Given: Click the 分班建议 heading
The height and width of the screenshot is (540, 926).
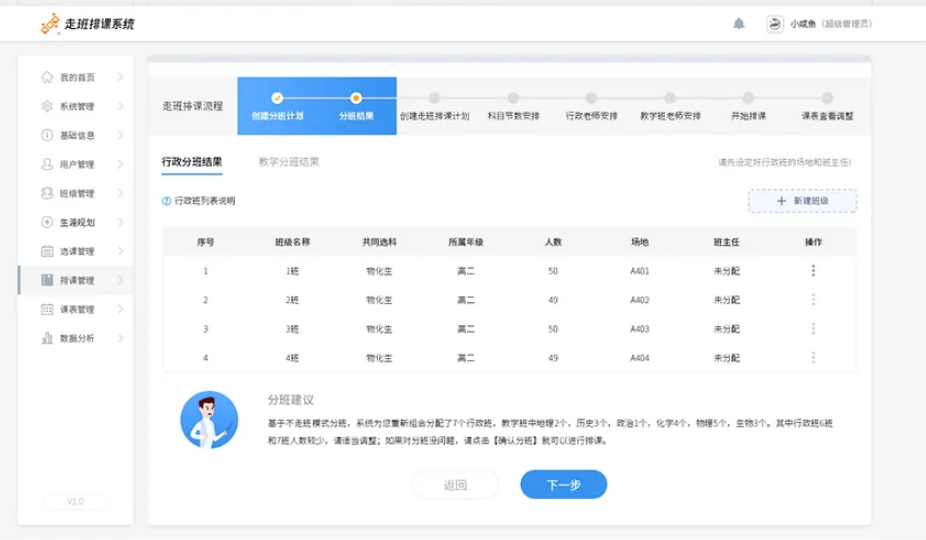Looking at the screenshot, I should pos(291,400).
